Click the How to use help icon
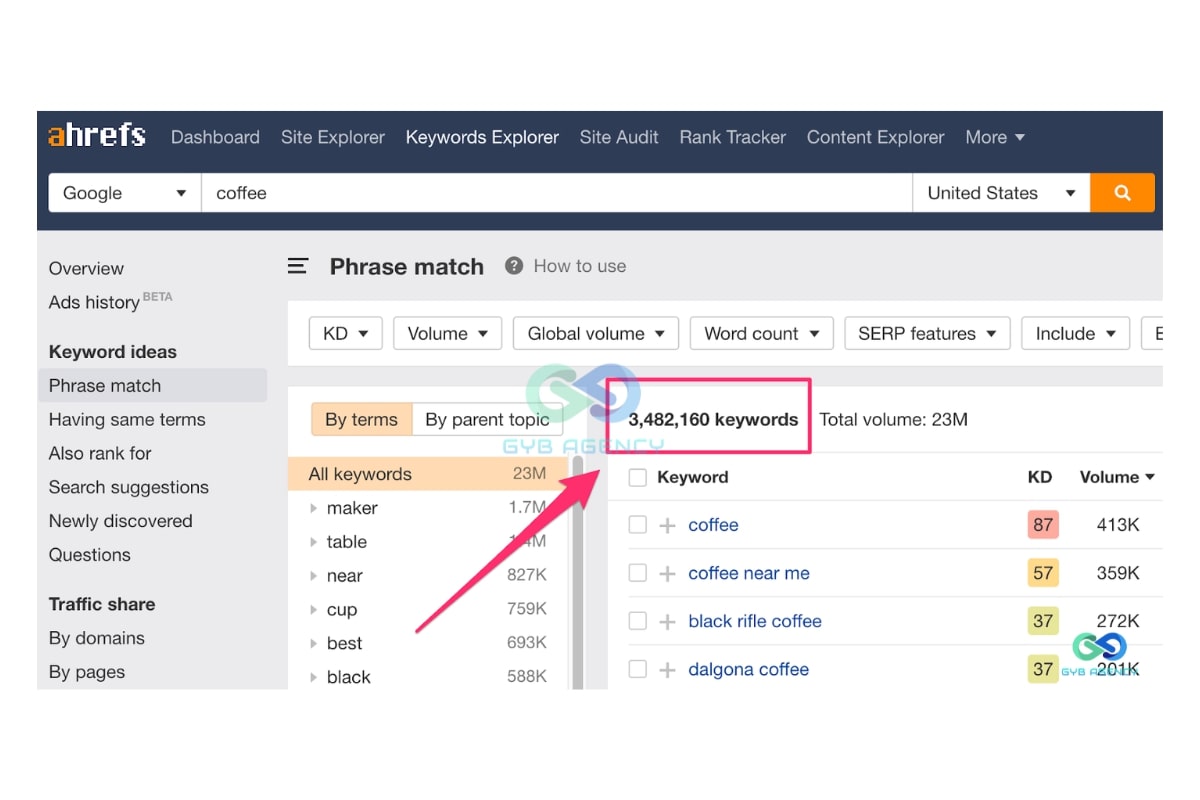The width and height of the screenshot is (1200, 800). pyautogui.click(x=514, y=266)
